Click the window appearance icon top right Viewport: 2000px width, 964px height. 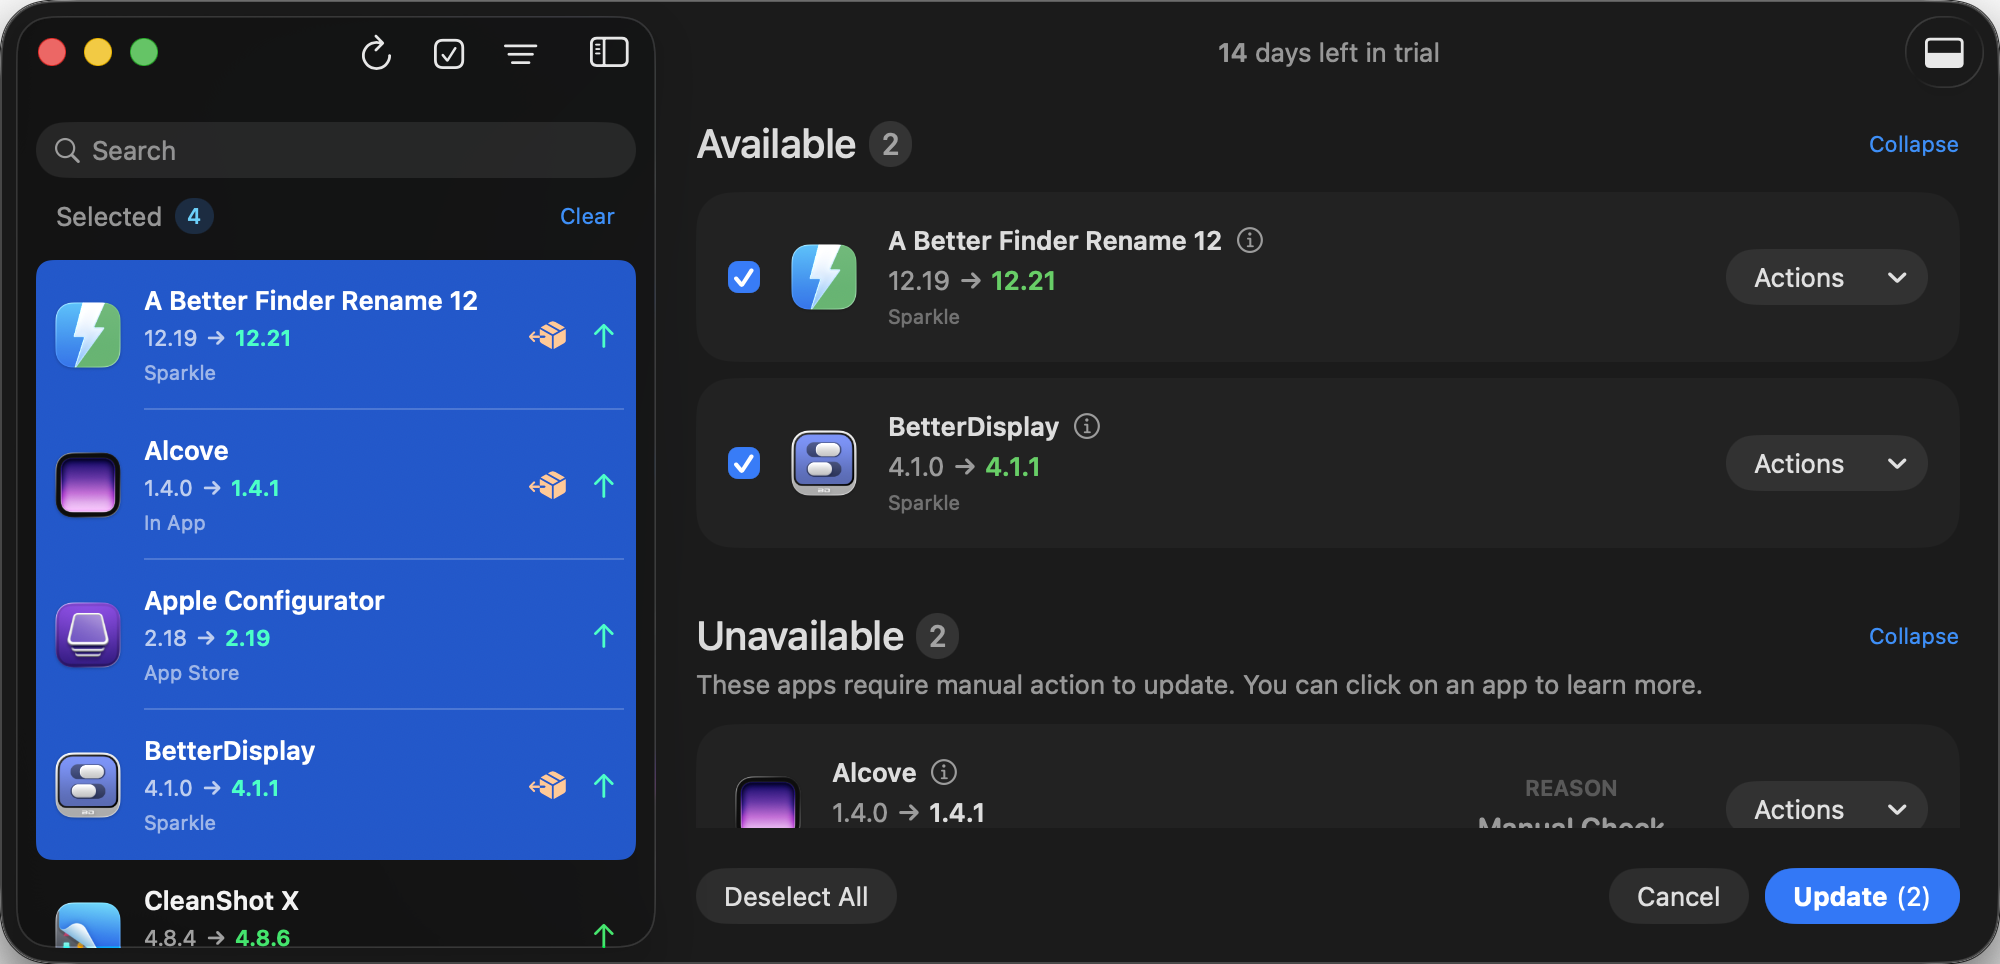coord(1944,52)
